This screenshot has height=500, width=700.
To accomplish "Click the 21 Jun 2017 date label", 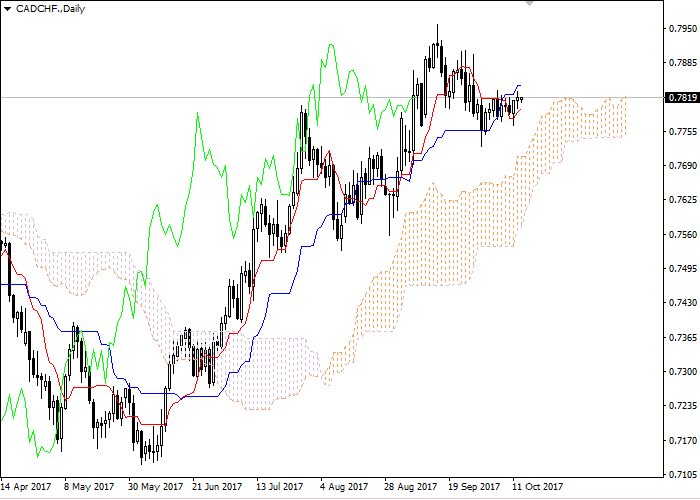I will click(x=217, y=486).
